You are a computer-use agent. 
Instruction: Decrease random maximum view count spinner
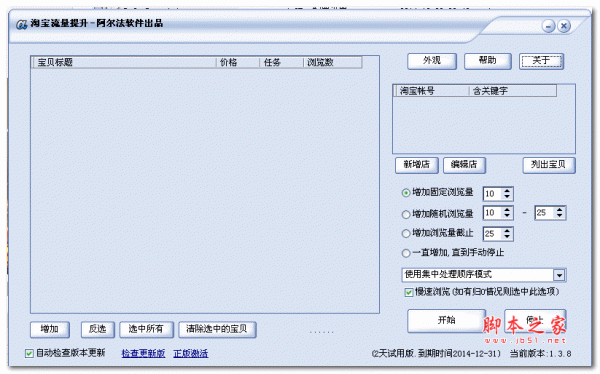point(559,216)
